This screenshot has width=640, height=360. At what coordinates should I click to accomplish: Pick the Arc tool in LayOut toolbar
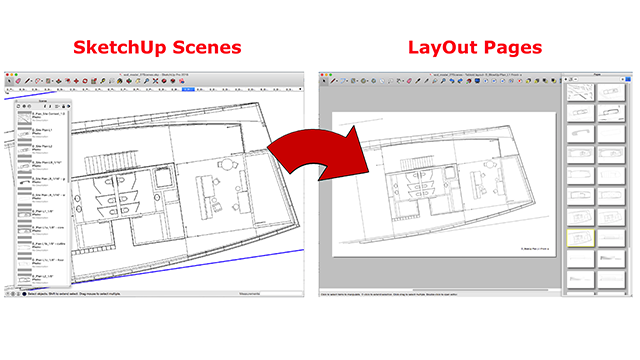[x=342, y=81]
